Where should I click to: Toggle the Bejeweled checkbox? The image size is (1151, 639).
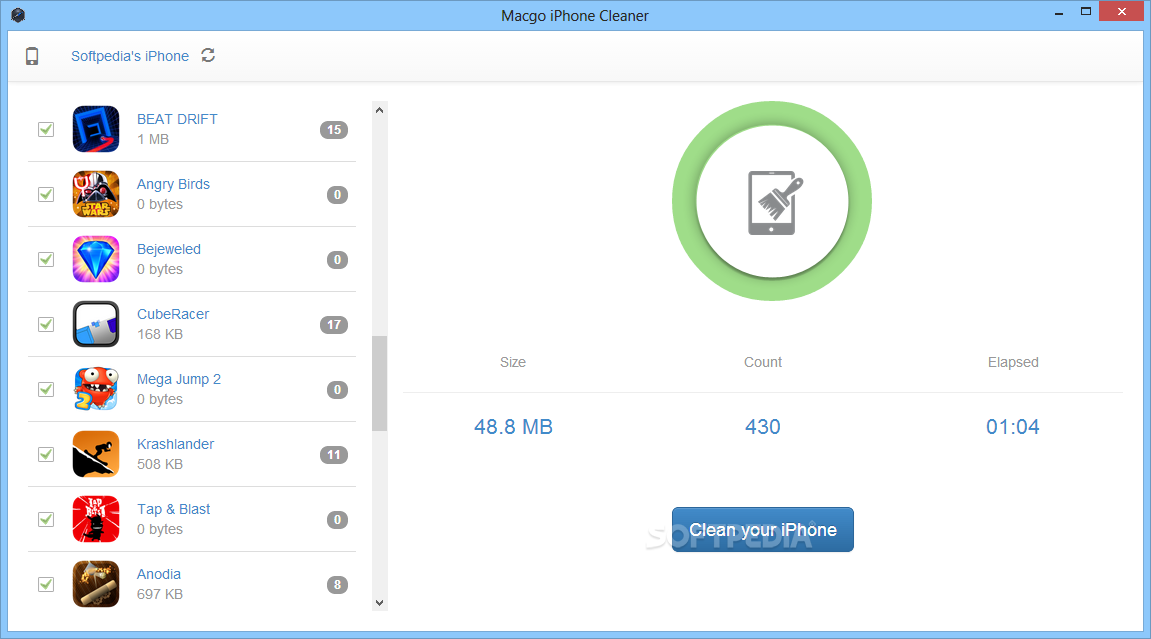point(46,259)
